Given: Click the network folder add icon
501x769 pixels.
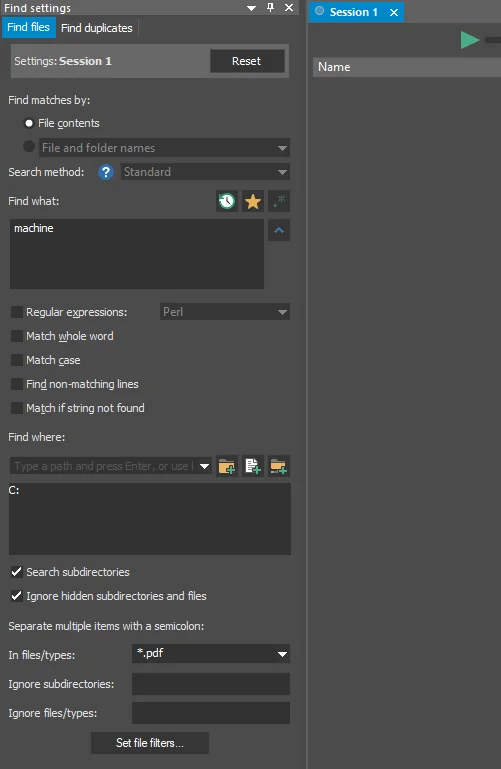Looking at the screenshot, I should pyautogui.click(x=278, y=466).
